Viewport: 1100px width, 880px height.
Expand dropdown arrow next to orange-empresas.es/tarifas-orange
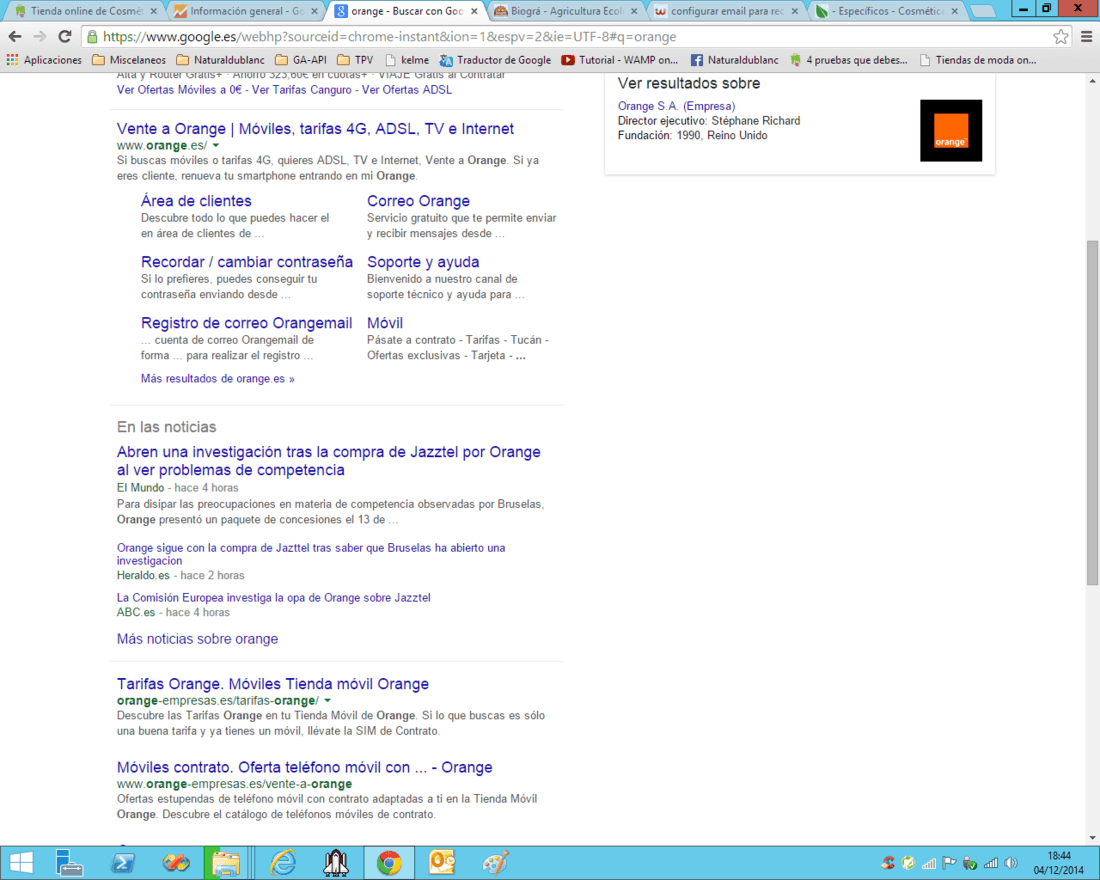coord(327,700)
